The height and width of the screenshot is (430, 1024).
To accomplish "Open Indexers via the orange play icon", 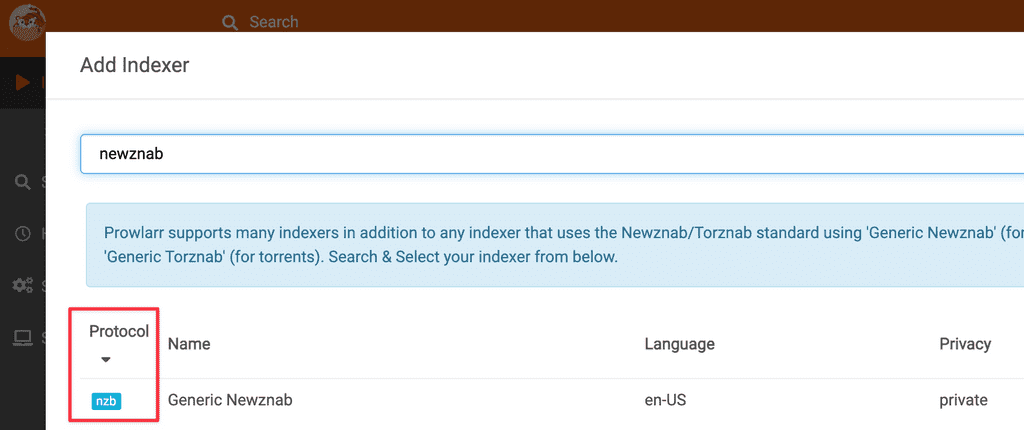I will point(22,82).
